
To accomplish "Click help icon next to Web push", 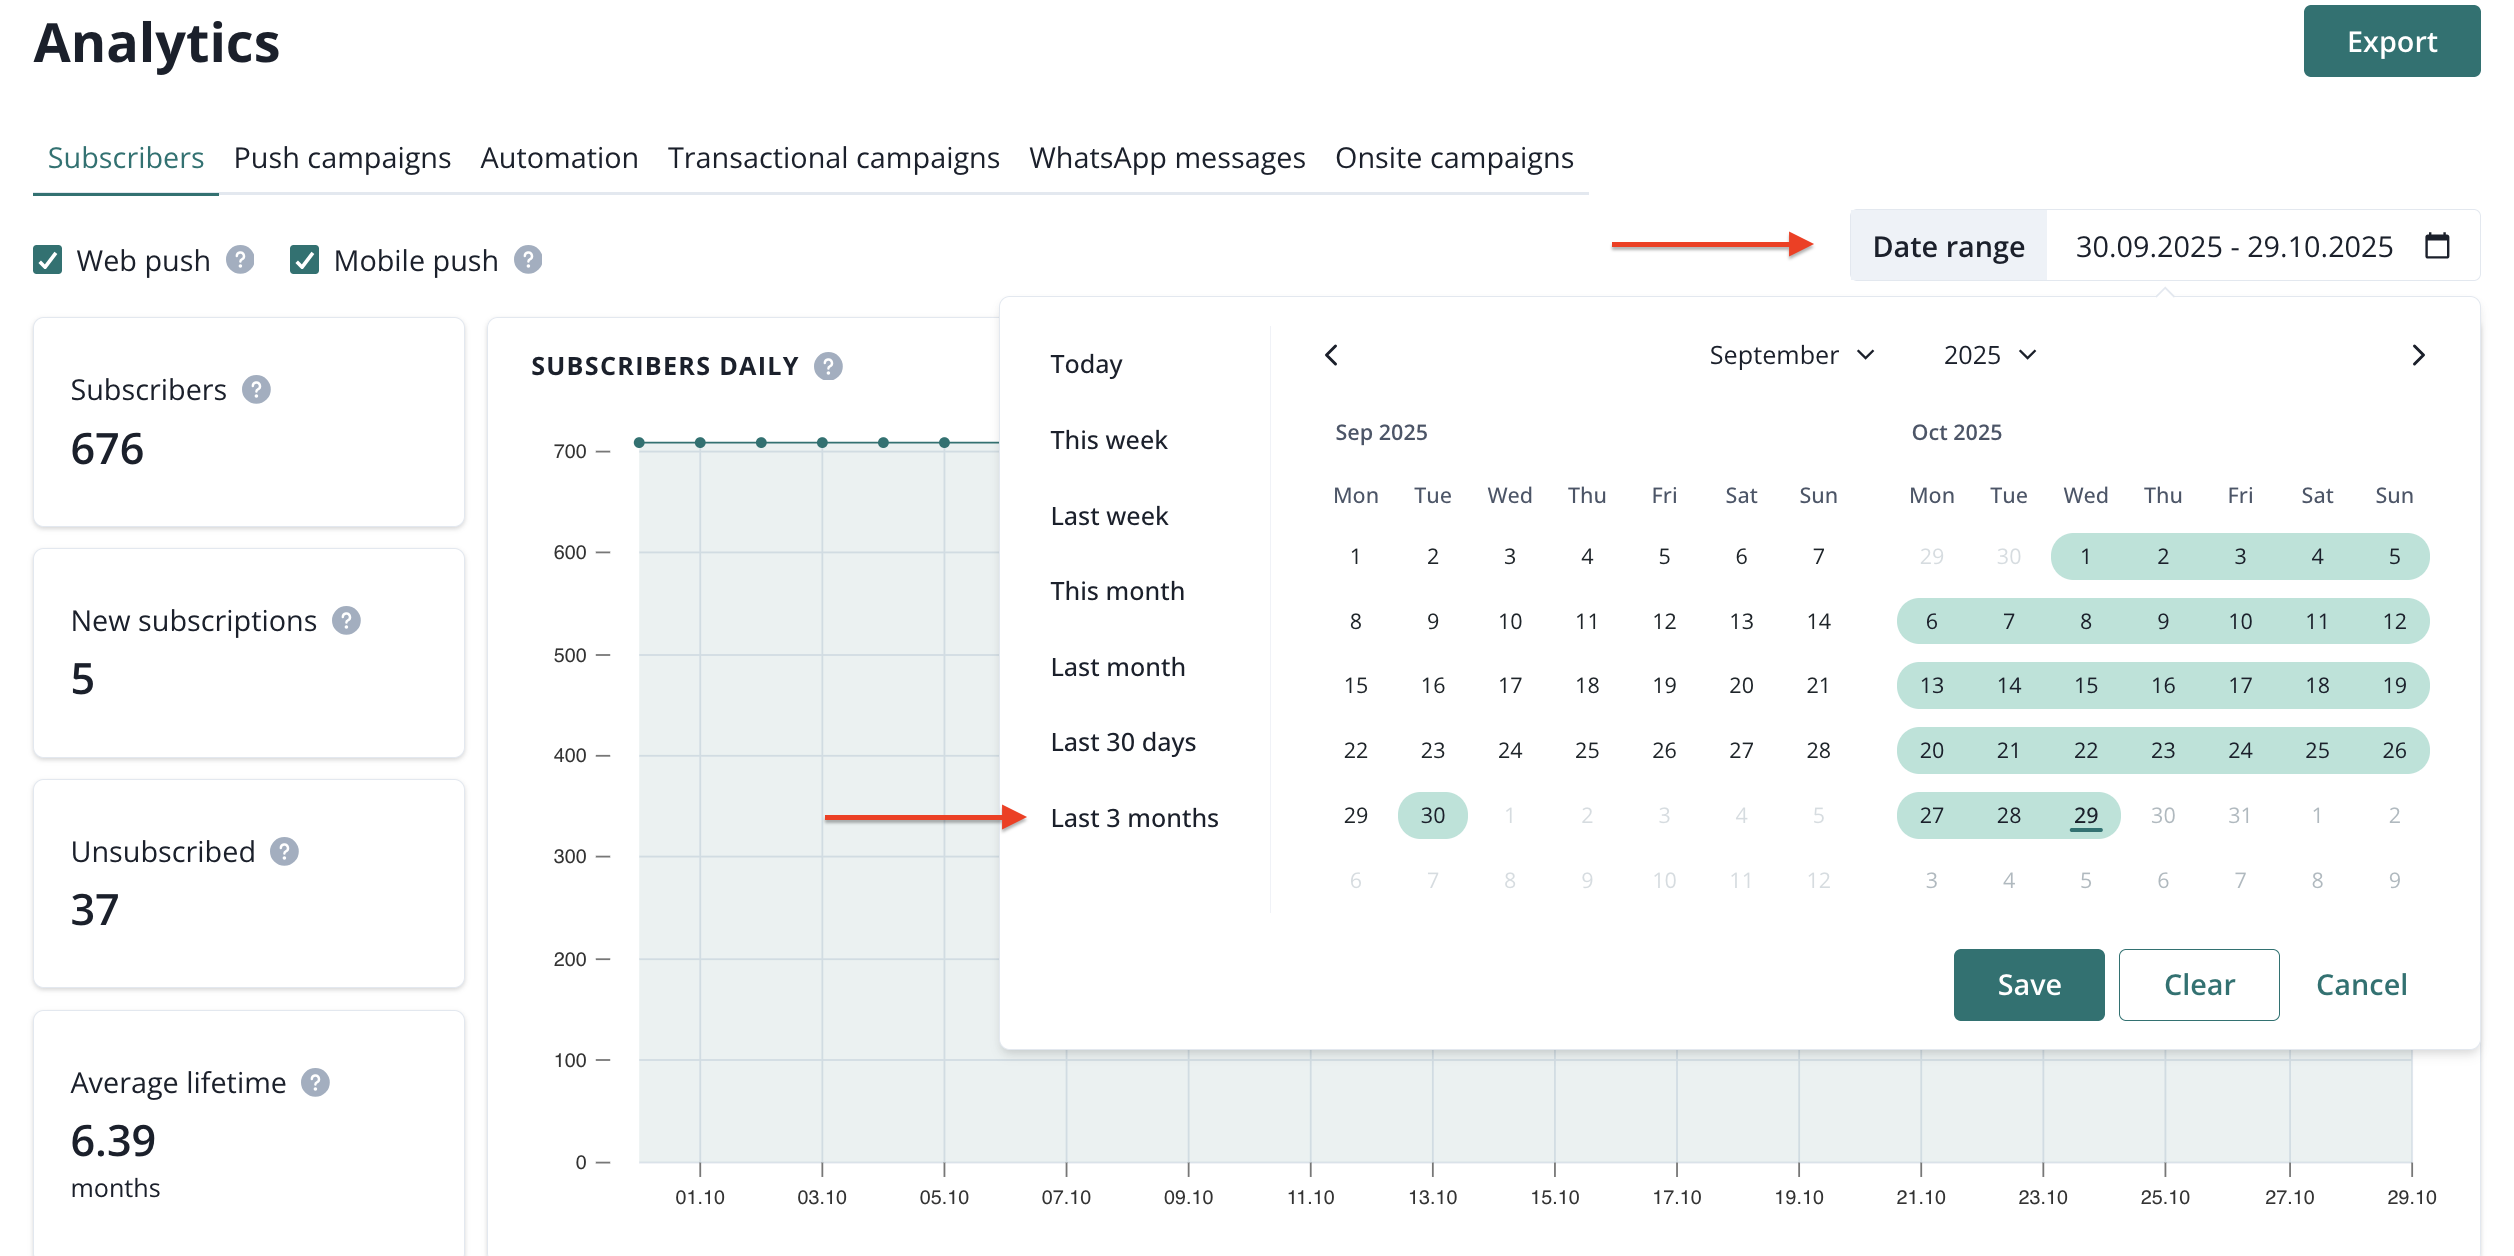I will (x=240, y=260).
